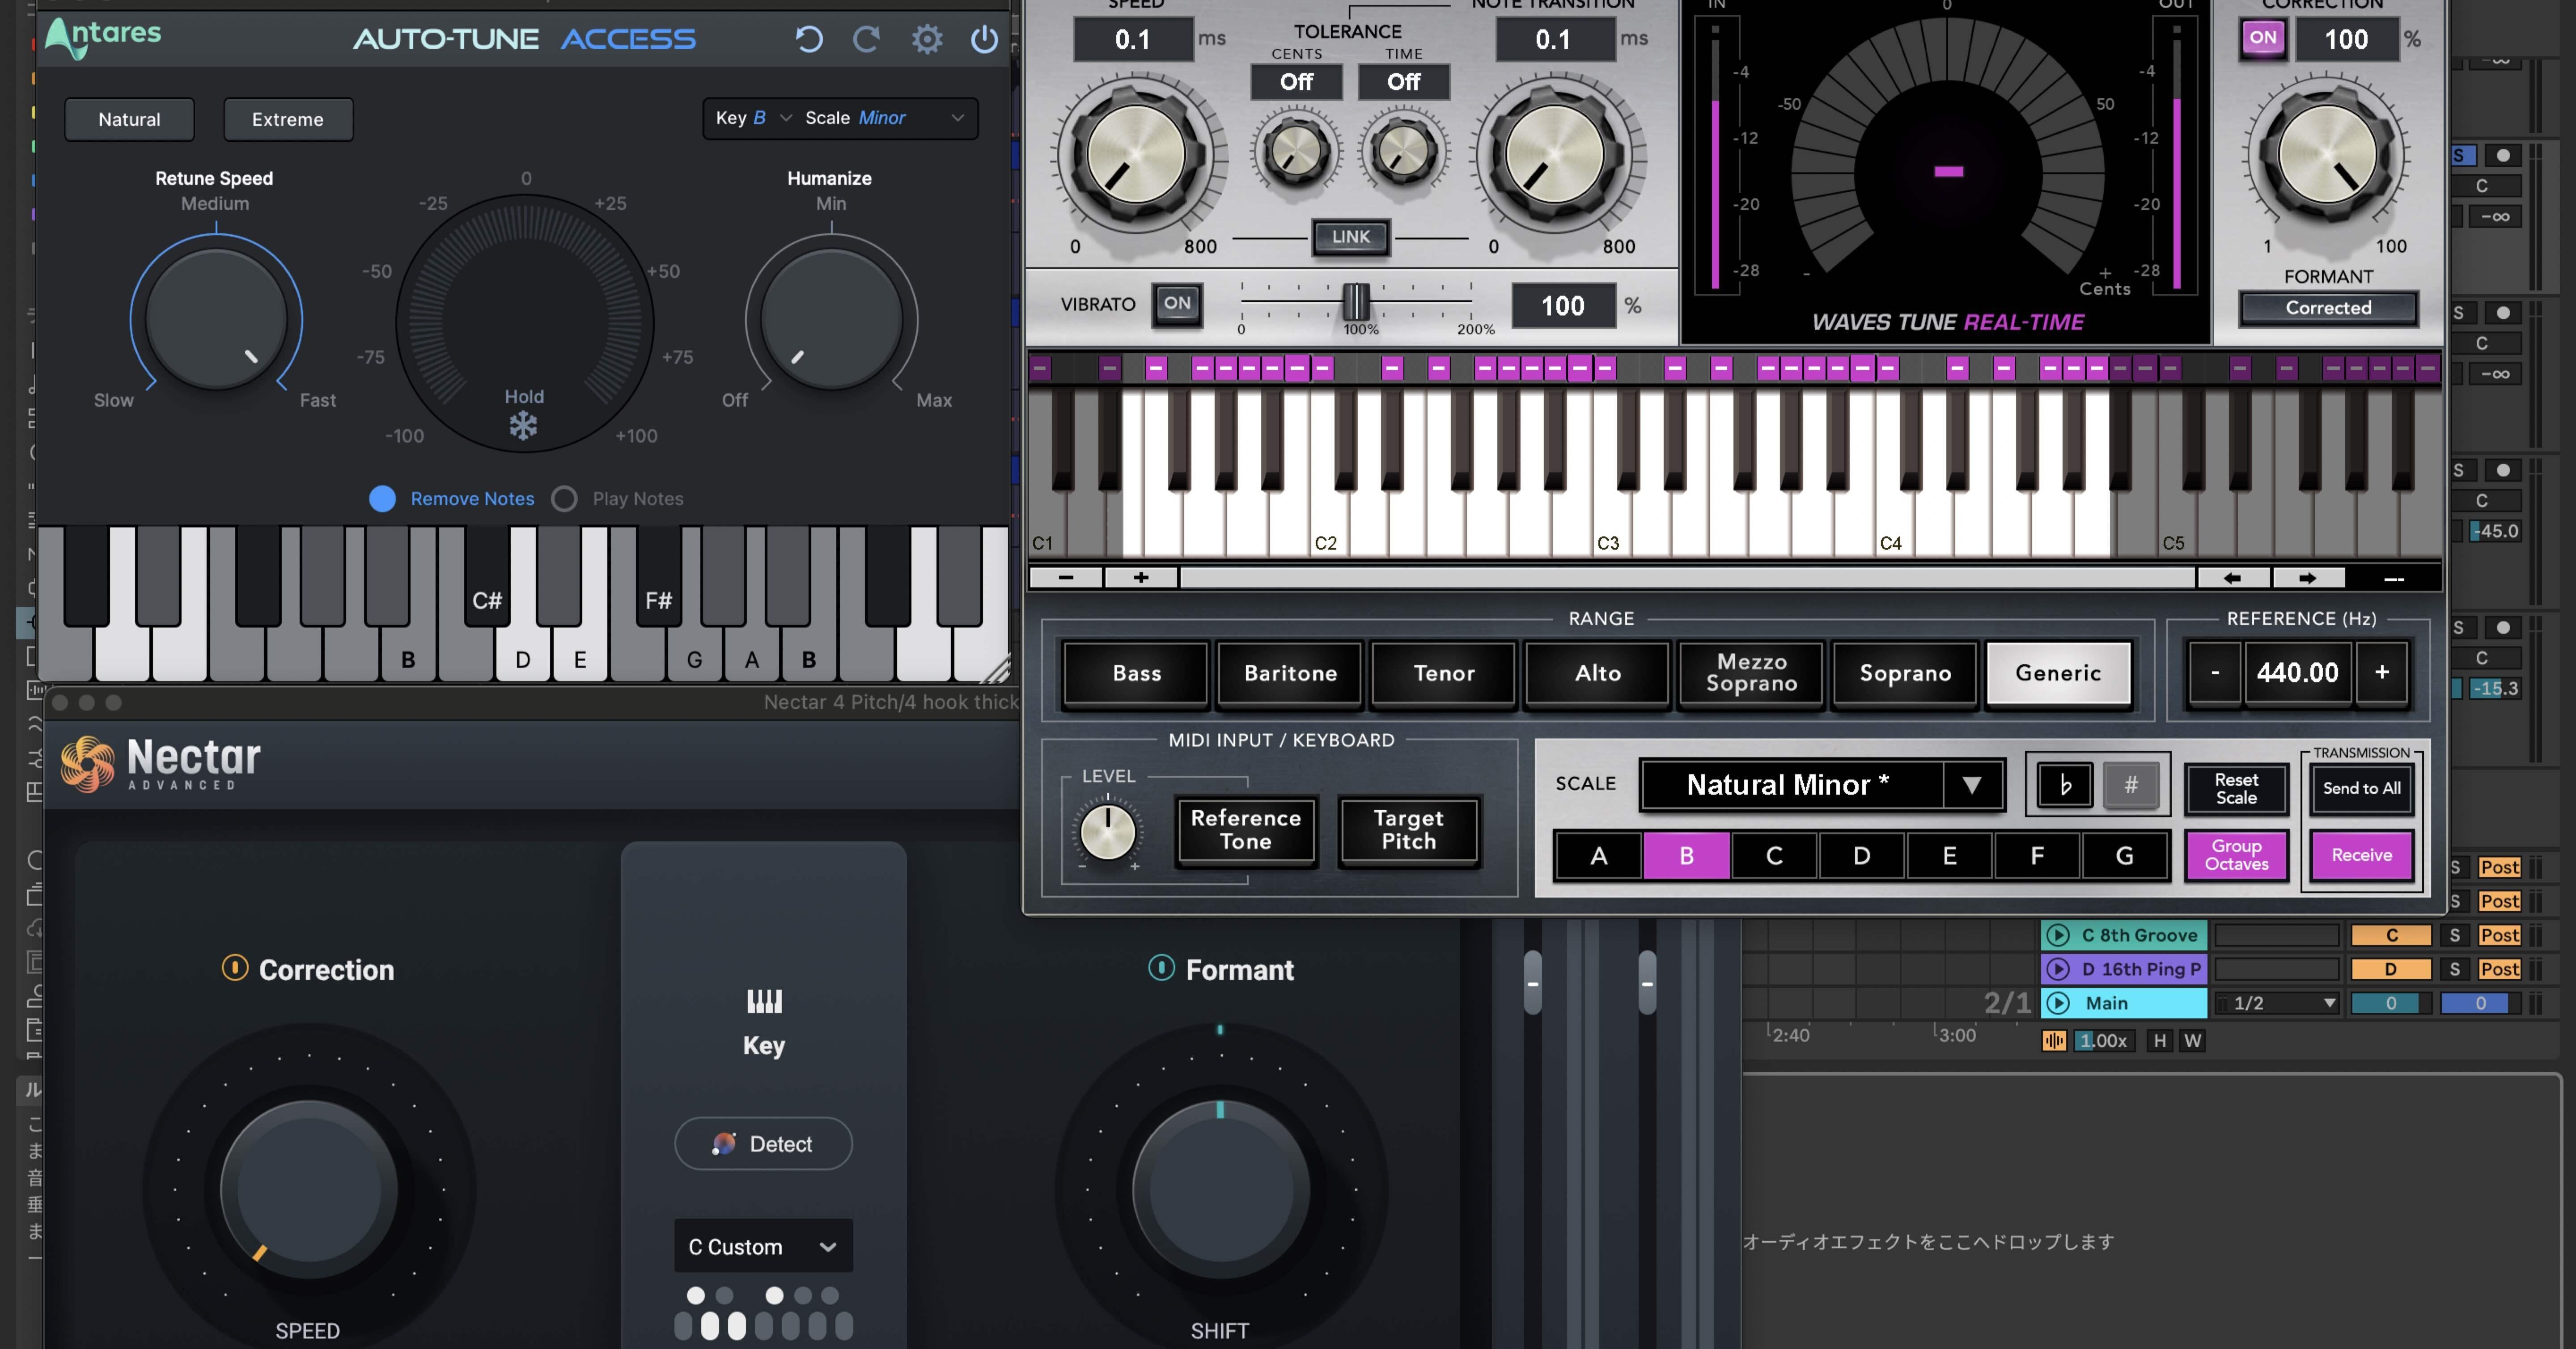Select root note A in Waves scale

coord(1598,856)
